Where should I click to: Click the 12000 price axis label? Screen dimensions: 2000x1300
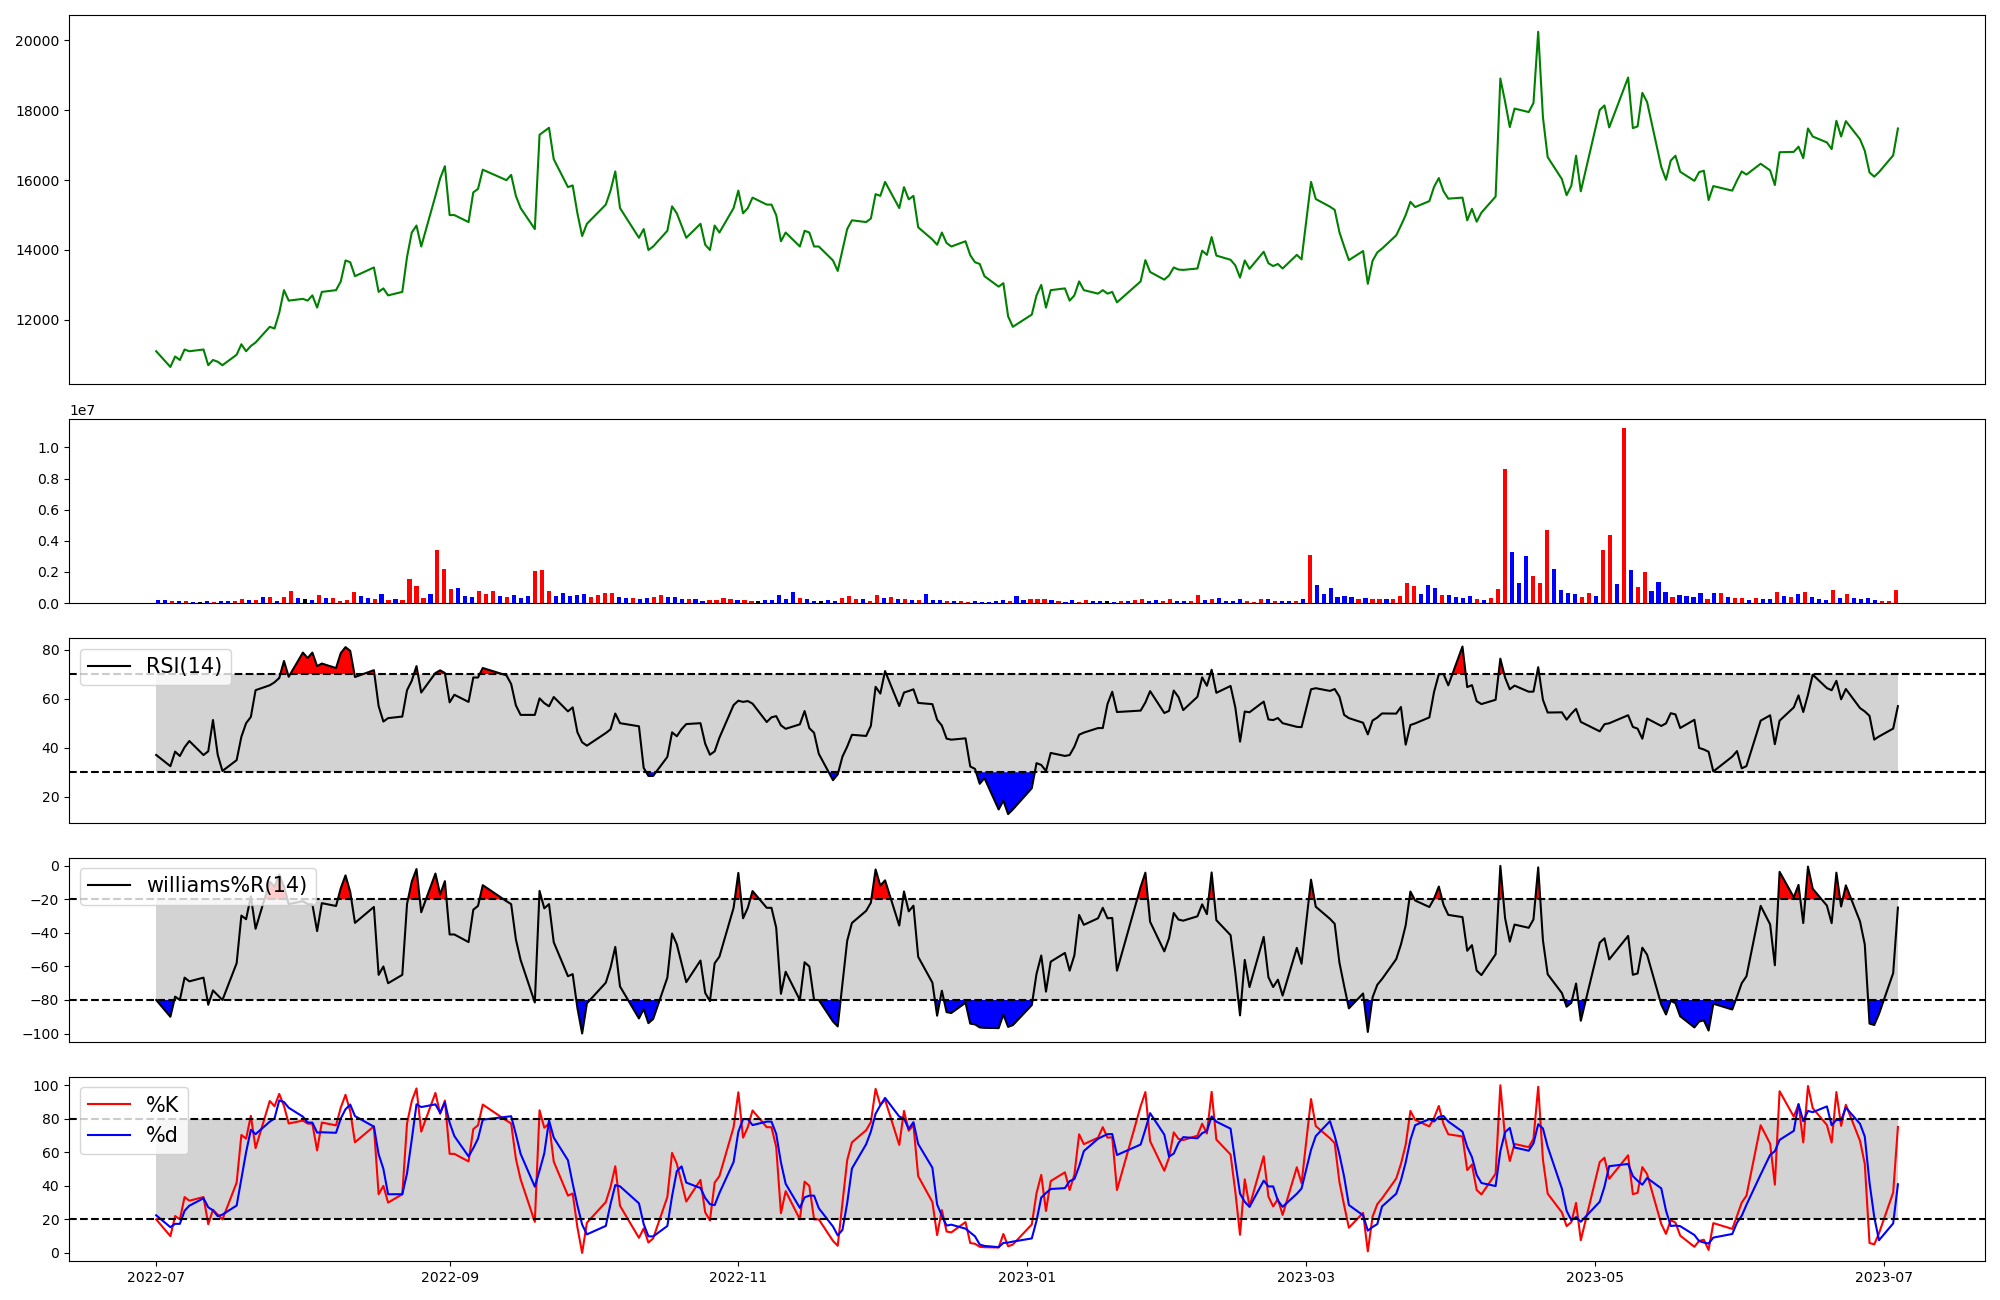click(37, 320)
